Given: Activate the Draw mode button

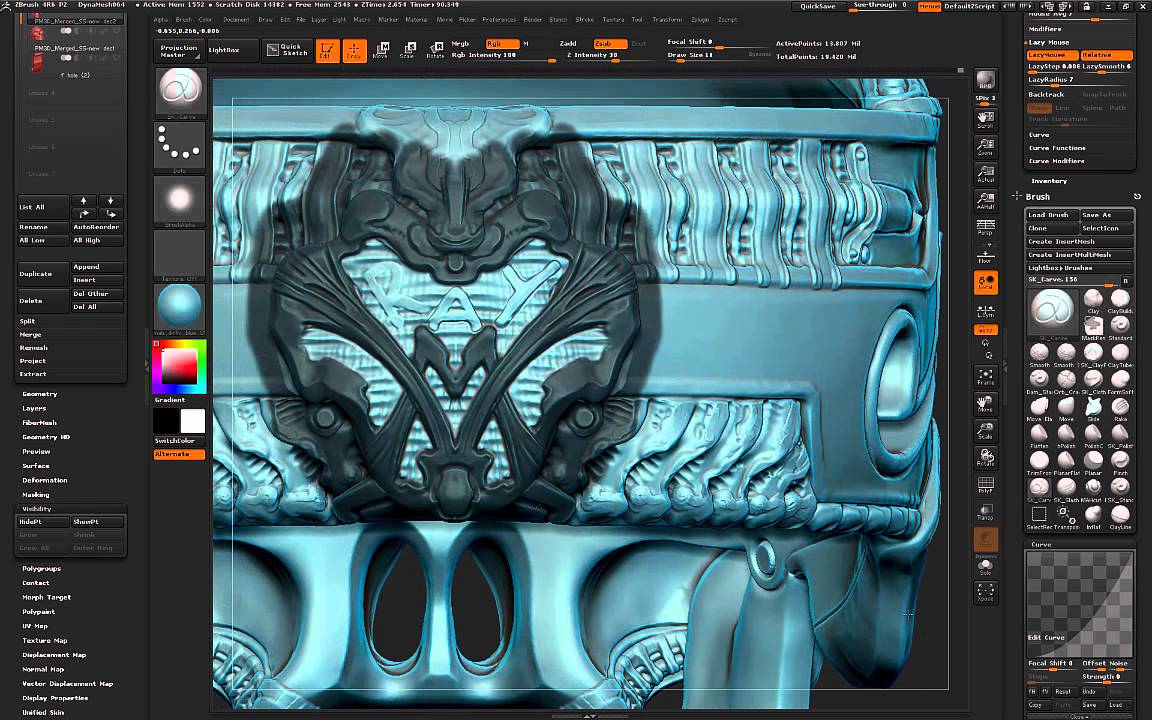Looking at the screenshot, I should click(x=354, y=51).
